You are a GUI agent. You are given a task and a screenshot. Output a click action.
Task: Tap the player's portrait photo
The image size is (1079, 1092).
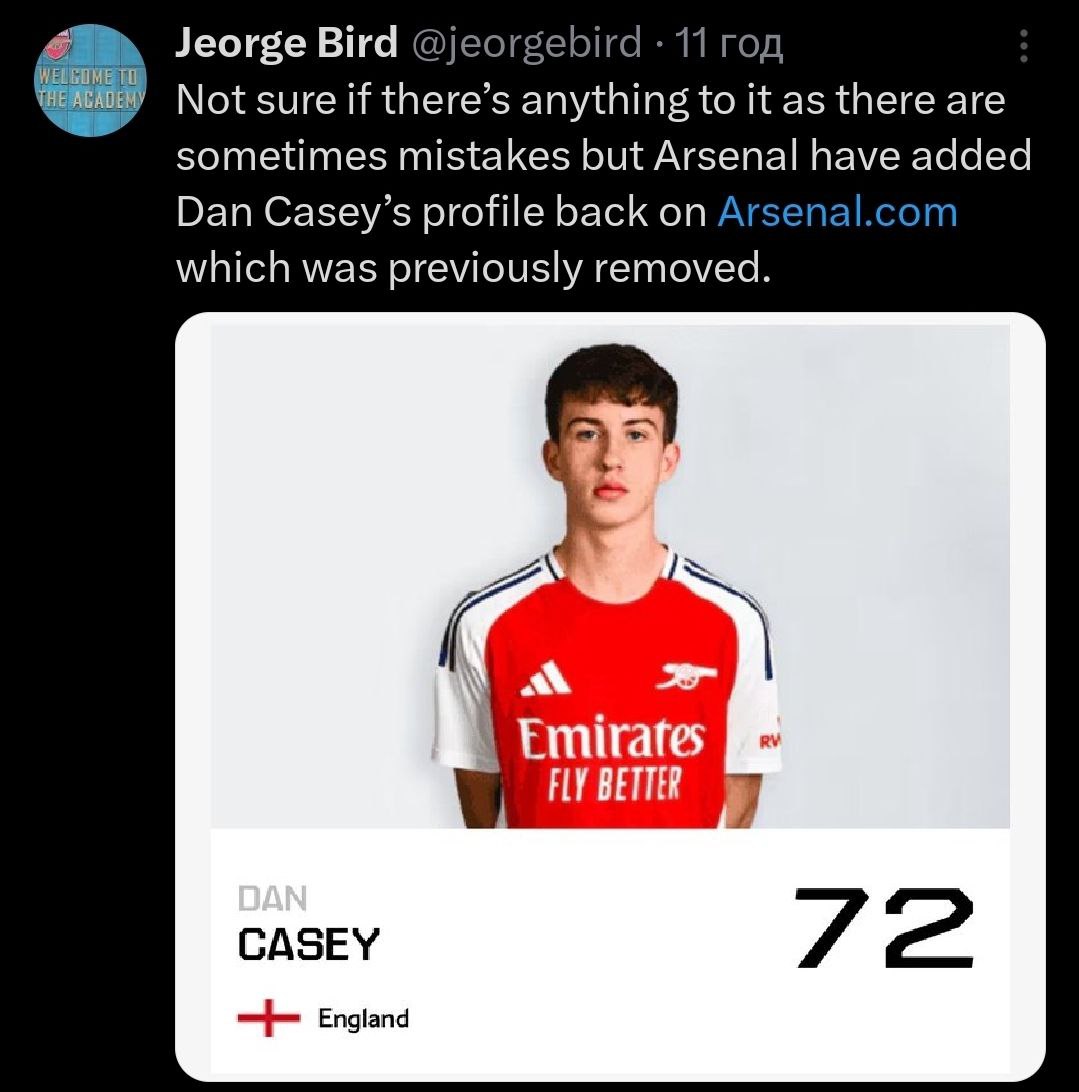click(x=610, y=577)
